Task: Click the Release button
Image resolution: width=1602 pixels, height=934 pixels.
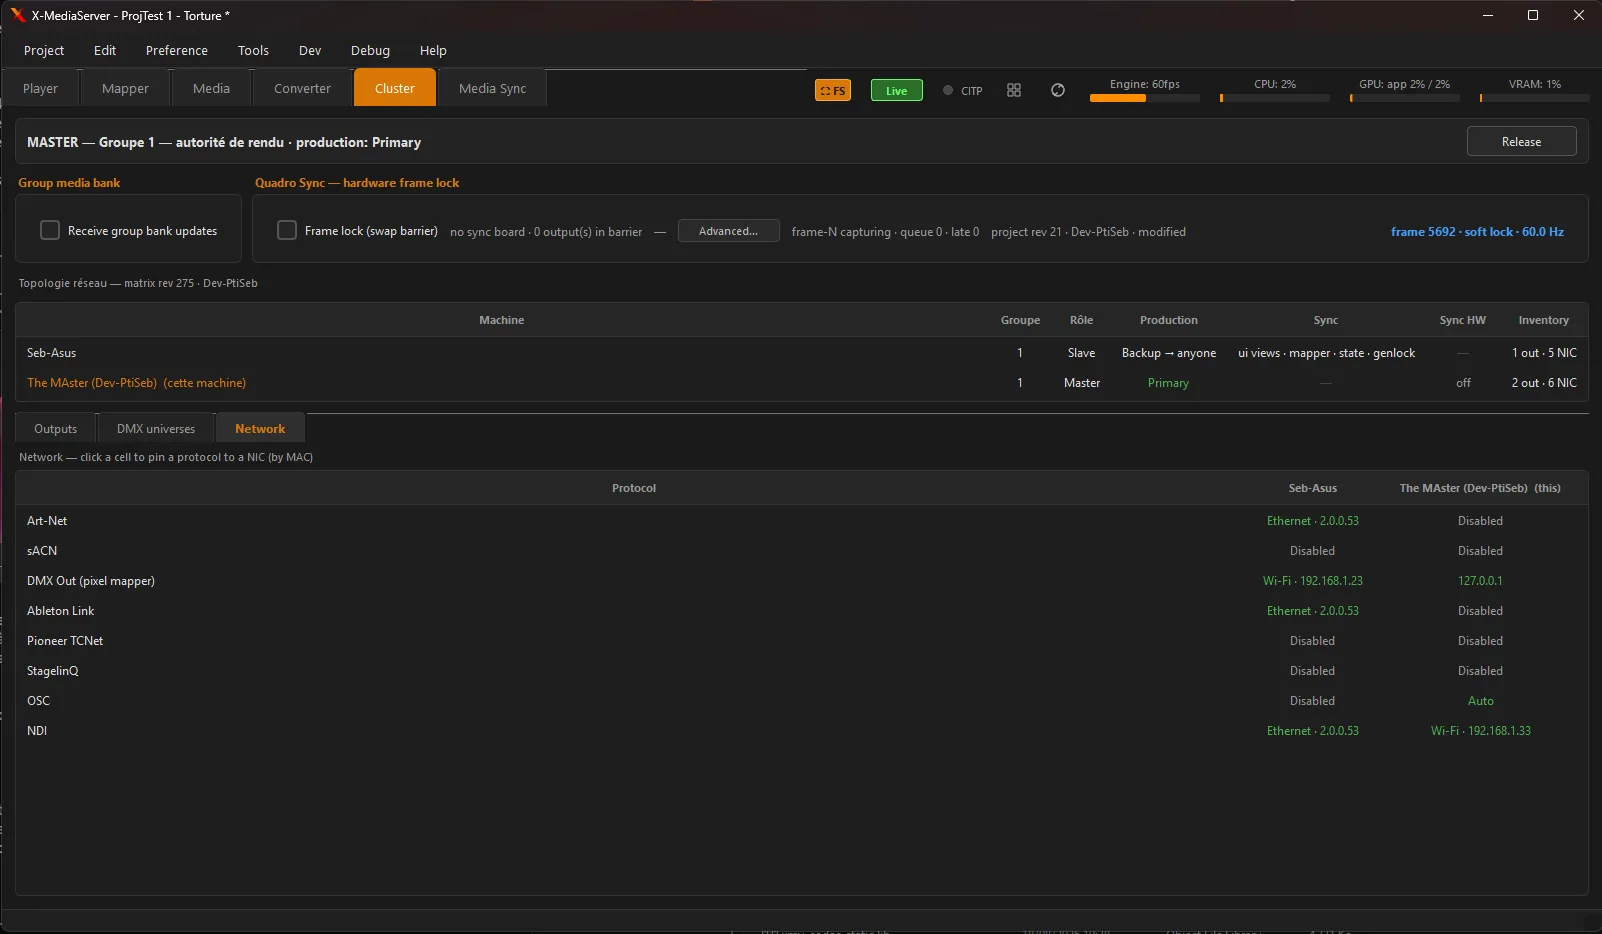Action: (1521, 142)
